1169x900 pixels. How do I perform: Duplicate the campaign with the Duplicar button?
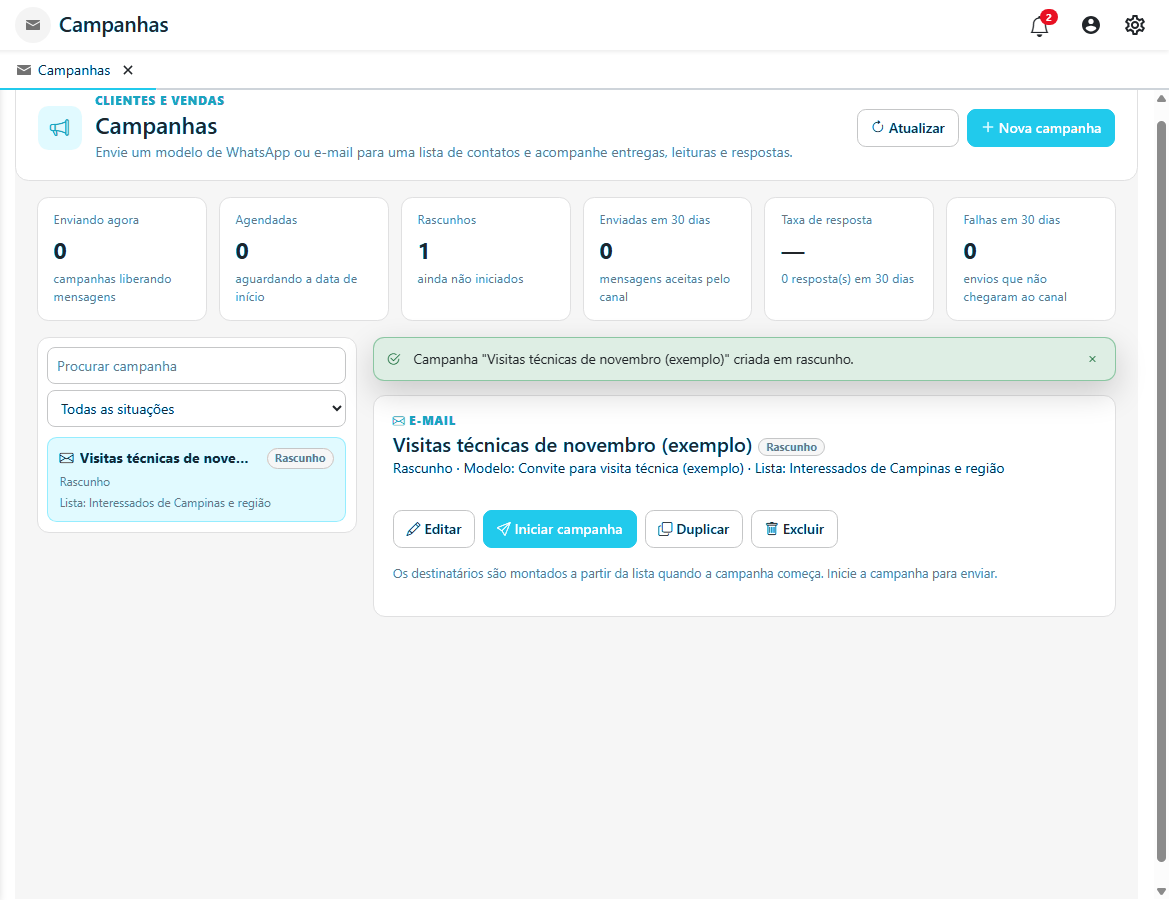[x=693, y=529]
